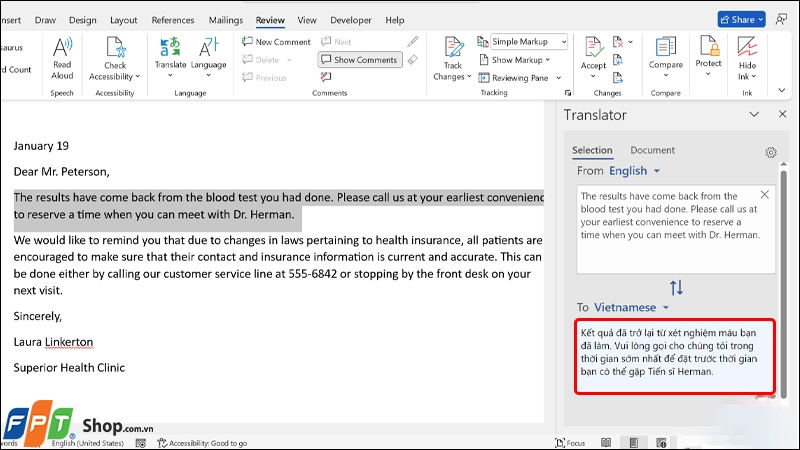
Task: Open the Protect document options
Action: tap(708, 56)
